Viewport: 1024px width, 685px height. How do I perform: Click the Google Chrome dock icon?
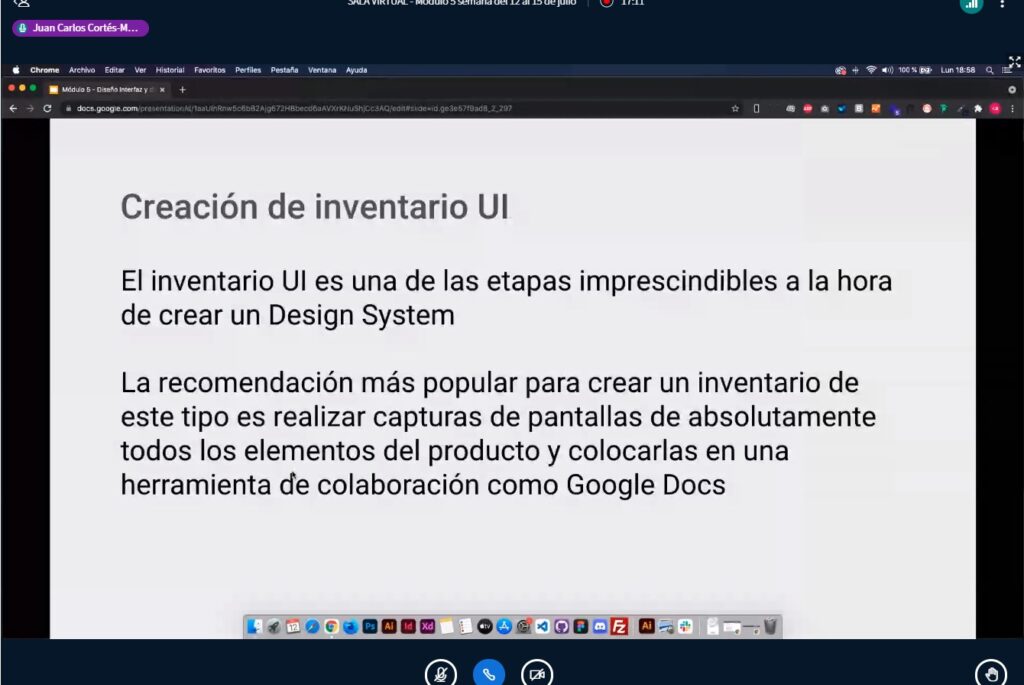331,627
